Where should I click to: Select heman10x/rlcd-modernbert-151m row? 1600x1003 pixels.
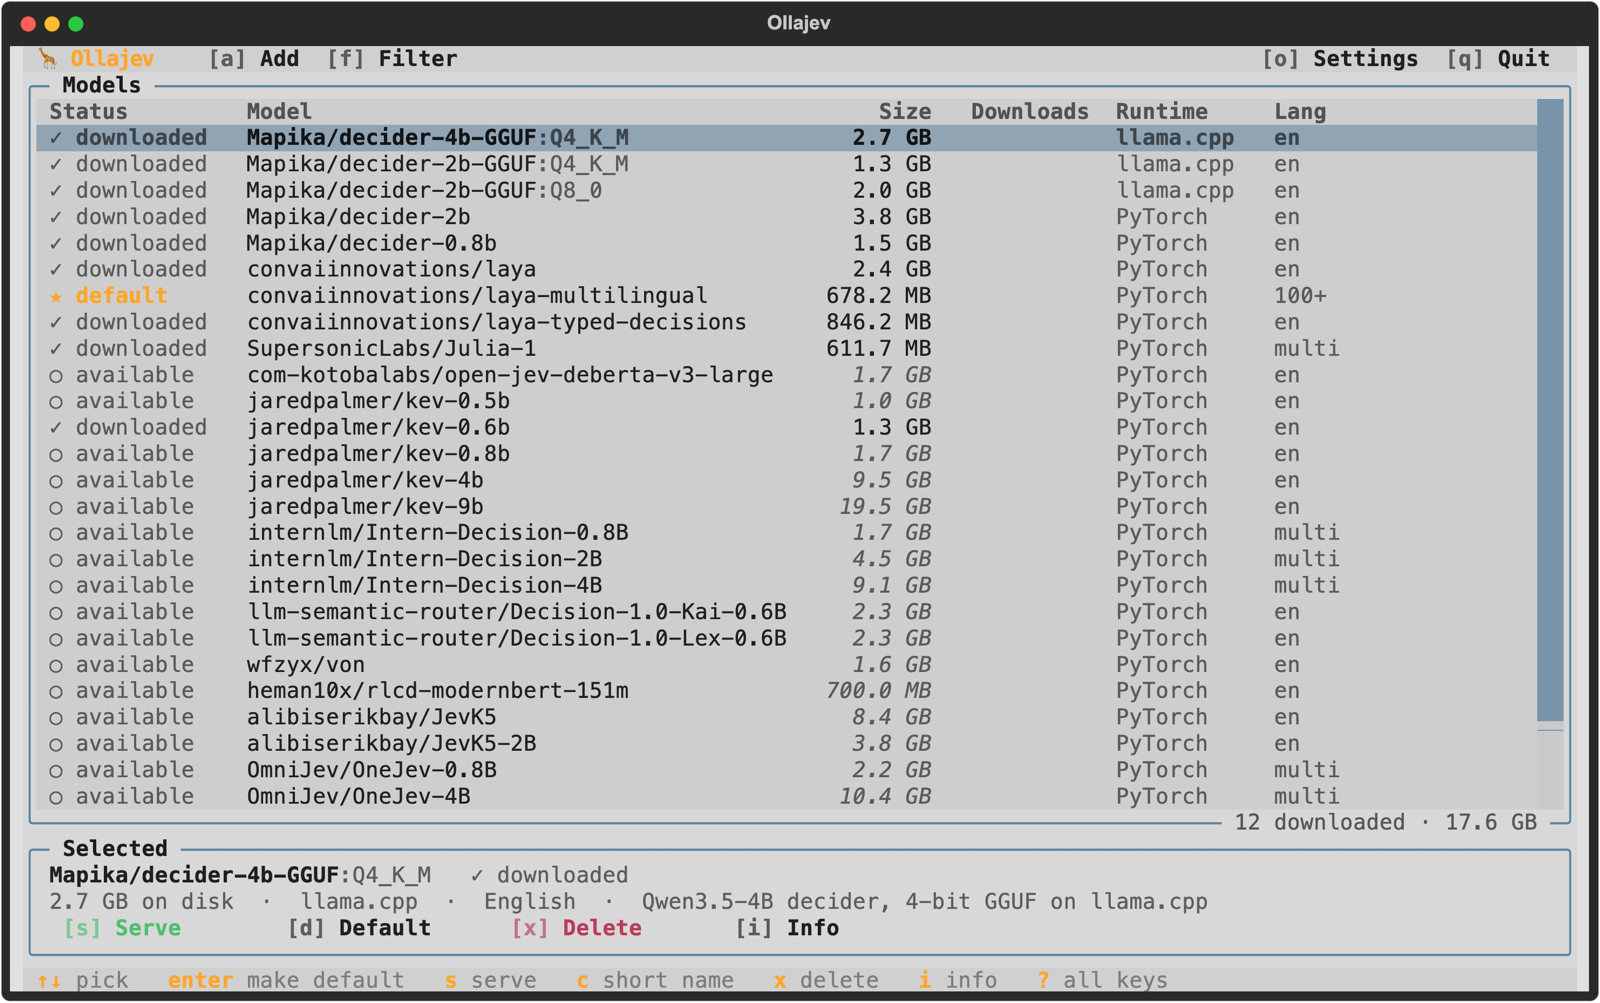(787, 691)
